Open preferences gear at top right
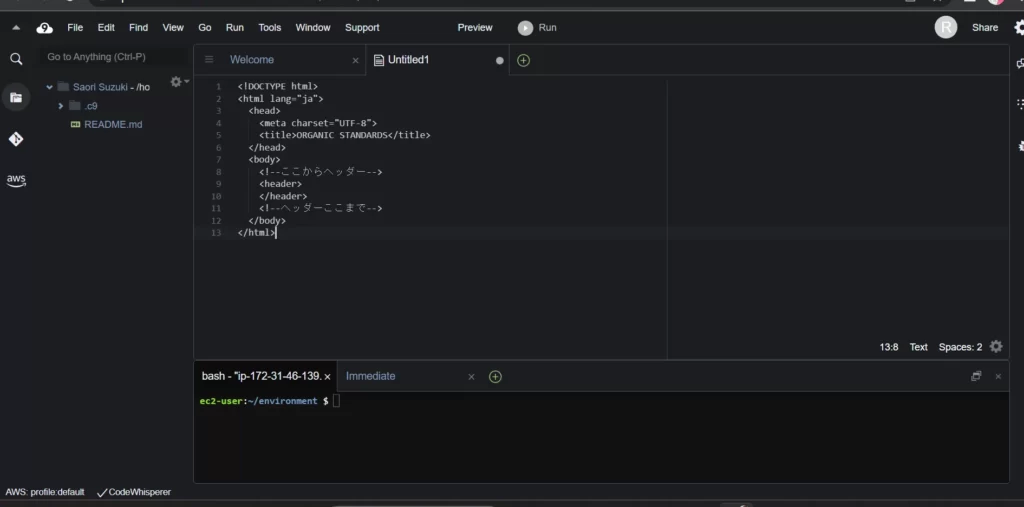The height and width of the screenshot is (507, 1024). [x=1019, y=27]
